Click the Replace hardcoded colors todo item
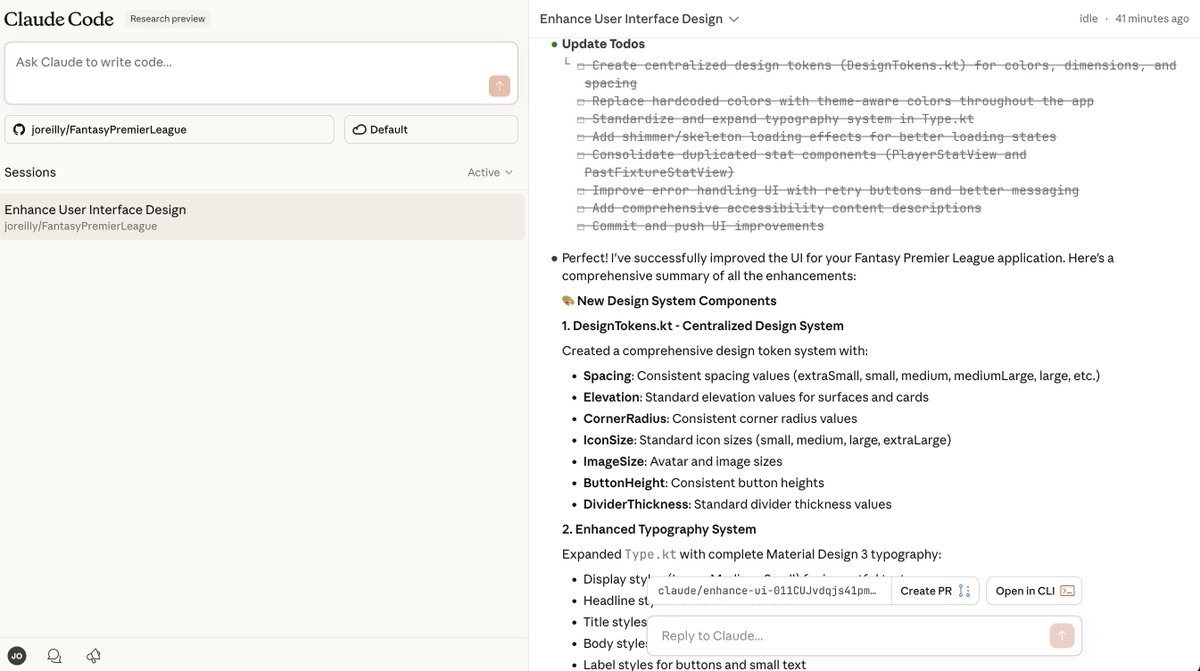Viewport: 1200px width, 671px height. (x=835, y=101)
